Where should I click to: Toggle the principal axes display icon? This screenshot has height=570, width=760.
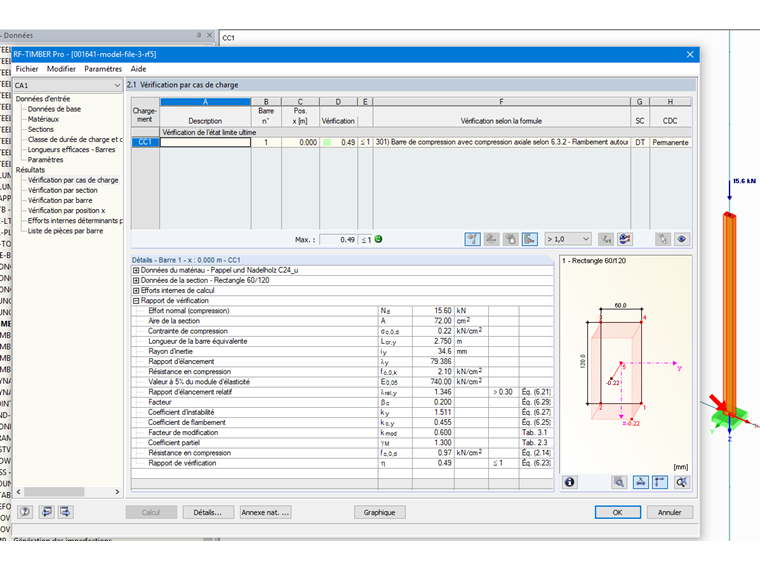point(660,482)
